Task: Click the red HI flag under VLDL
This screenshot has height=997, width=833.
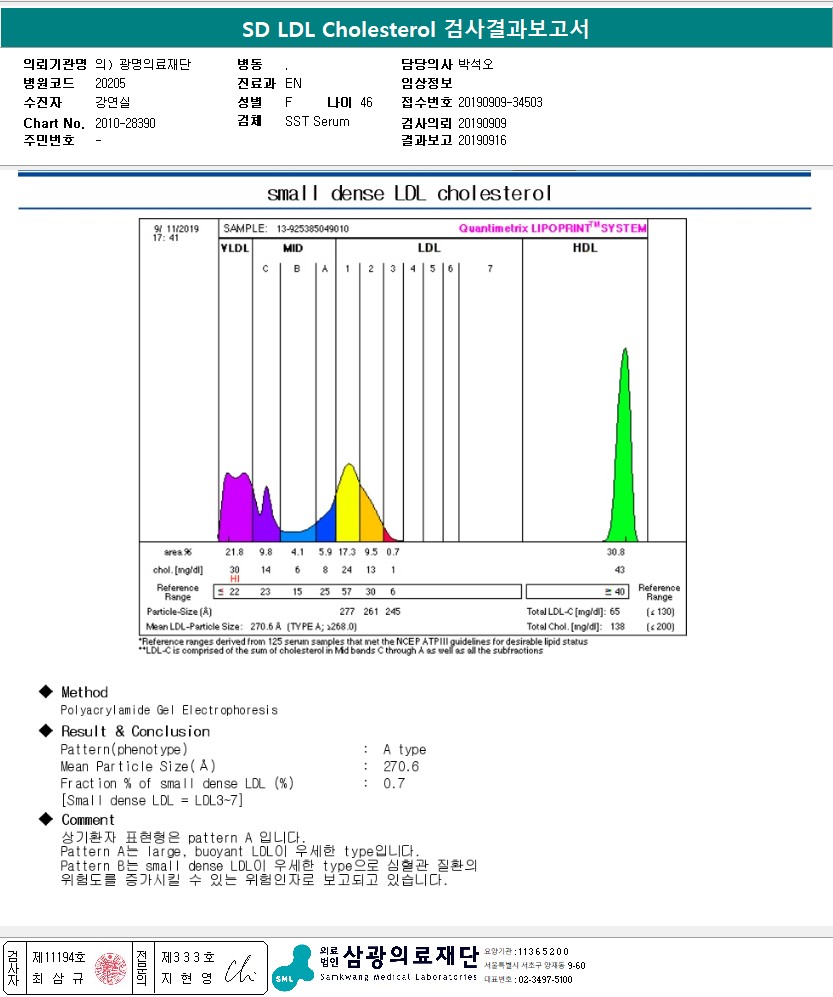Action: (235, 579)
